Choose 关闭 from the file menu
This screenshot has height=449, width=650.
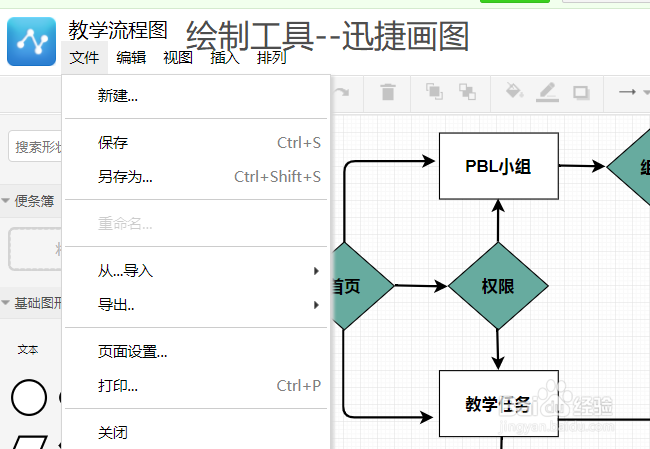(x=196, y=432)
